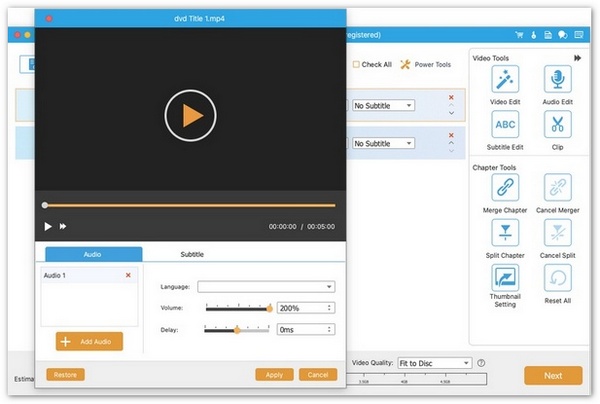Move the second title row up

(x=451, y=143)
